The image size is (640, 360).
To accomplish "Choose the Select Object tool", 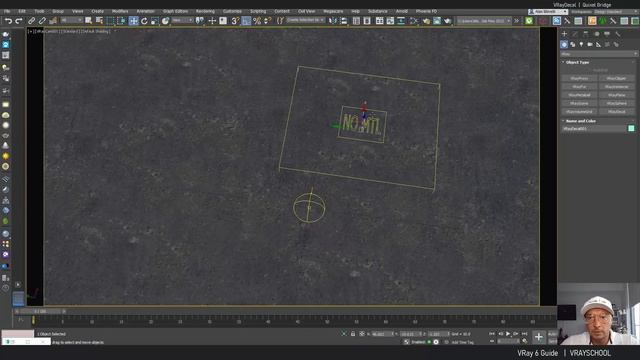I will pos(89,21).
